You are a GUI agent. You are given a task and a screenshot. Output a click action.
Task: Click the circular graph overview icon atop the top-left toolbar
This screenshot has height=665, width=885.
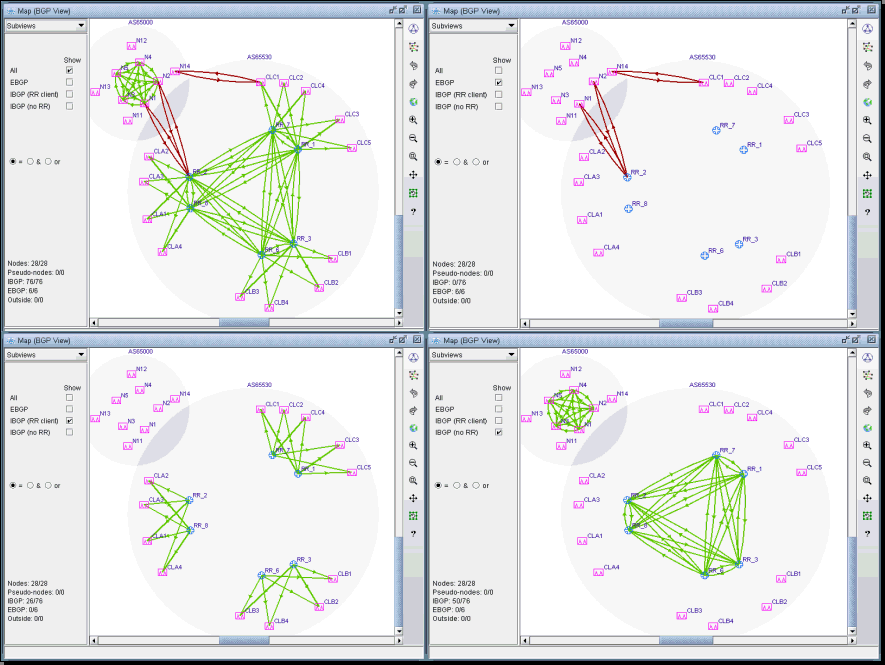(413, 28)
